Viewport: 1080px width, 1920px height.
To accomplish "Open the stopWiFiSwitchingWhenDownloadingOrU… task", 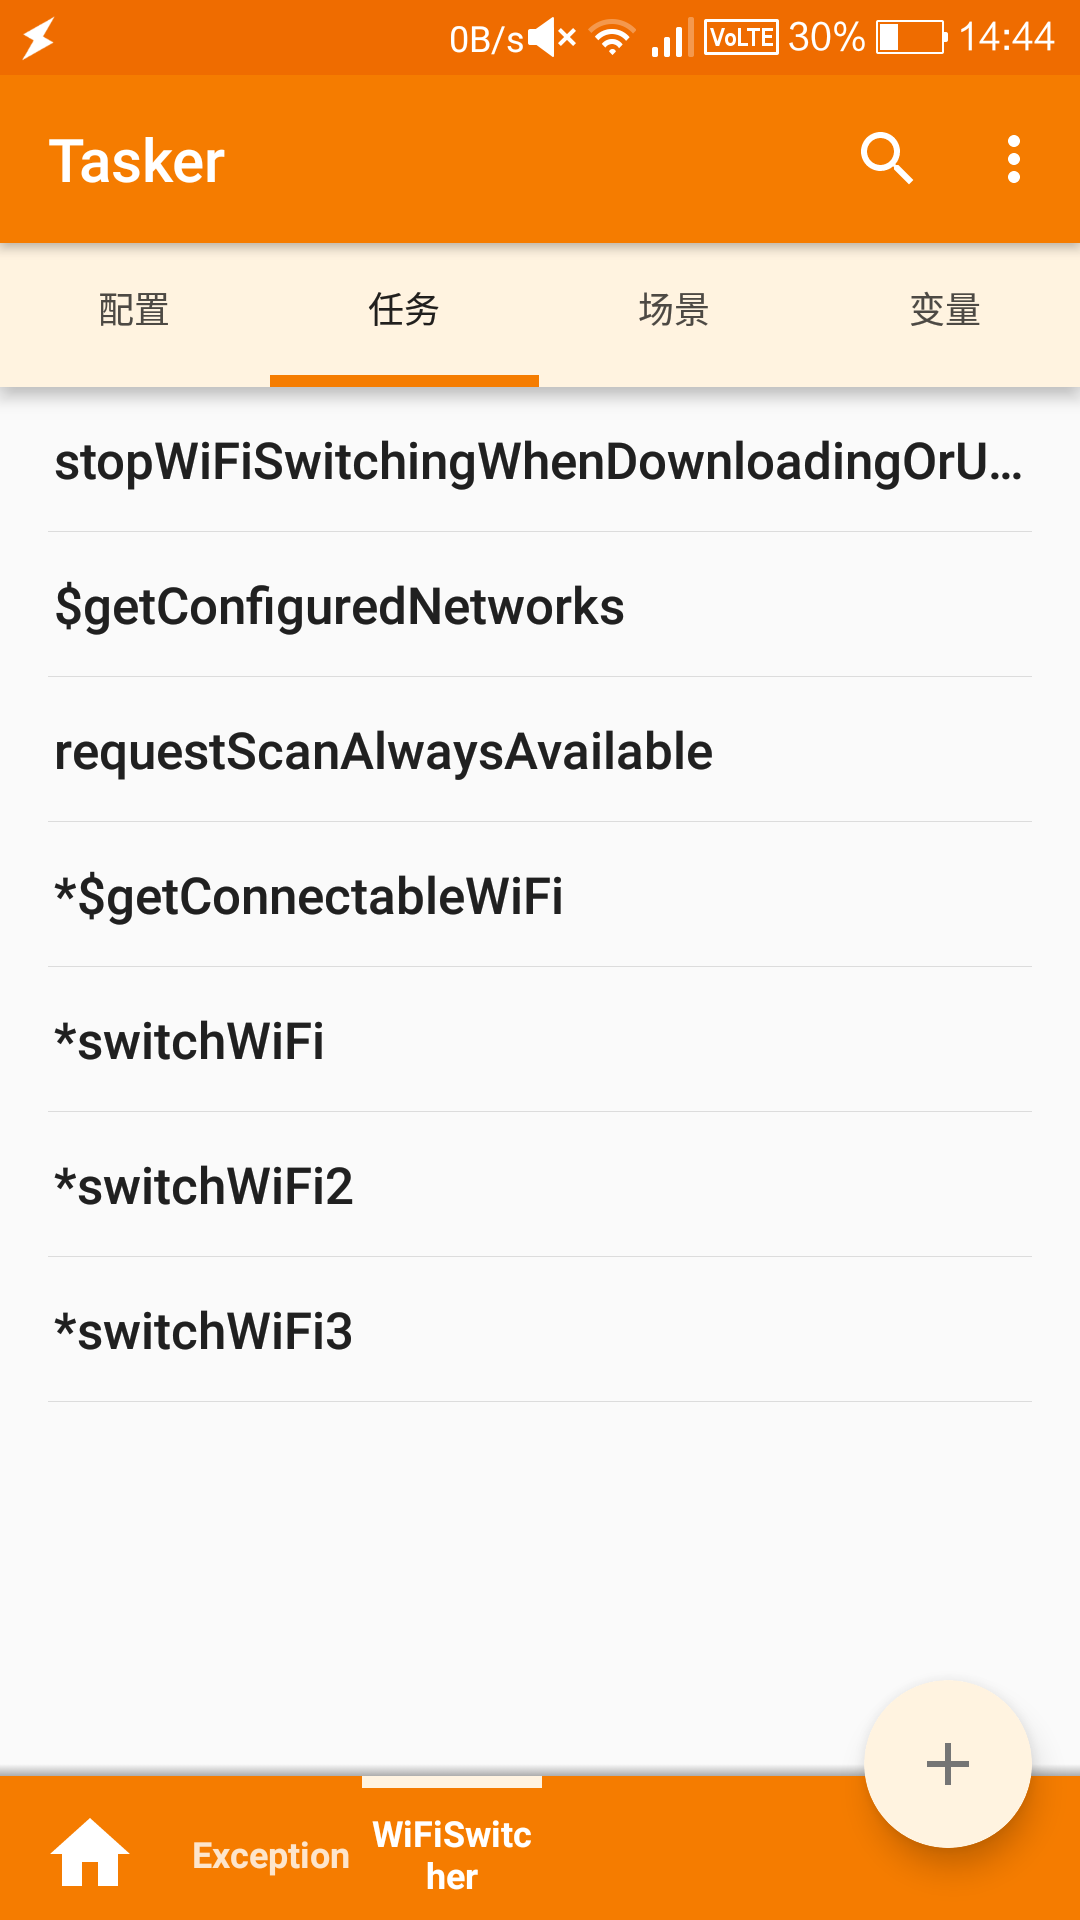I will click(540, 462).
